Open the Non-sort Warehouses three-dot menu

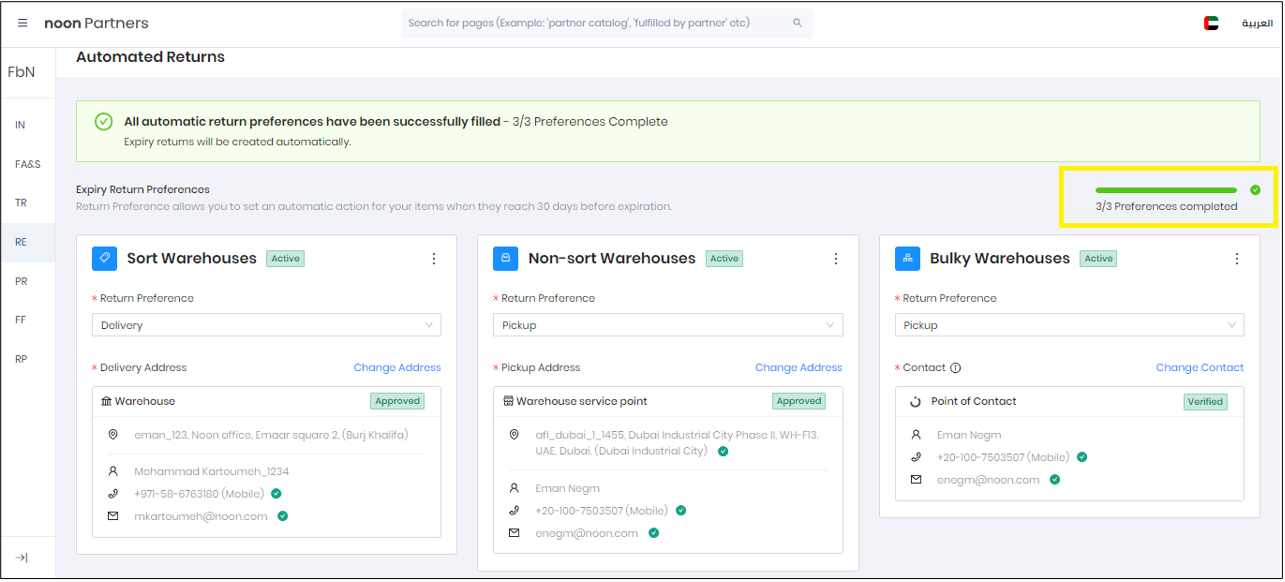coord(836,259)
